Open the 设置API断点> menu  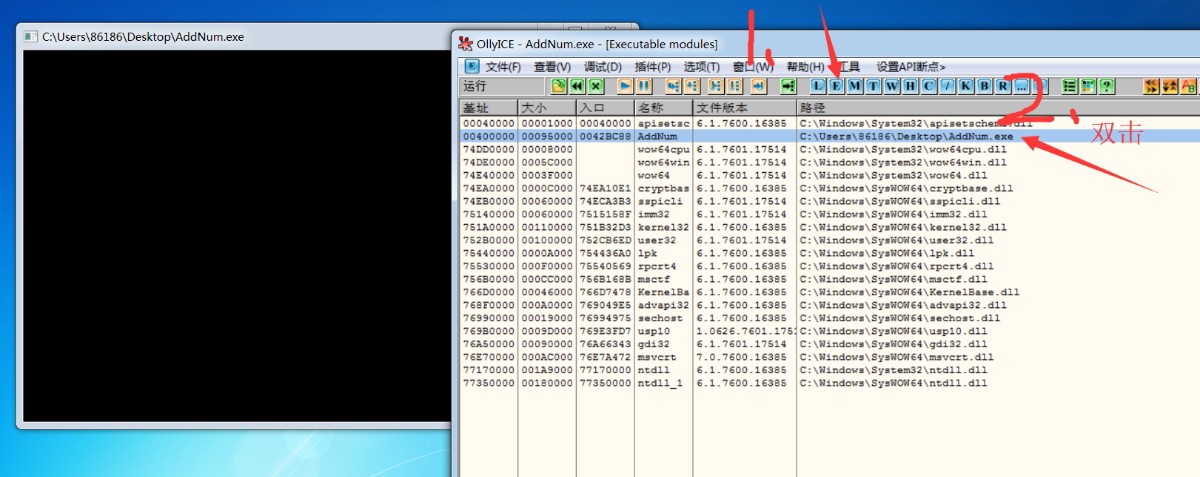[x=911, y=67]
